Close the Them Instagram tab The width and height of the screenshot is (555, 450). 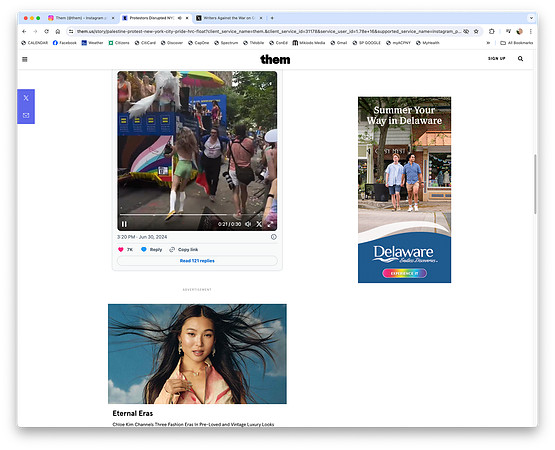[x=113, y=18]
